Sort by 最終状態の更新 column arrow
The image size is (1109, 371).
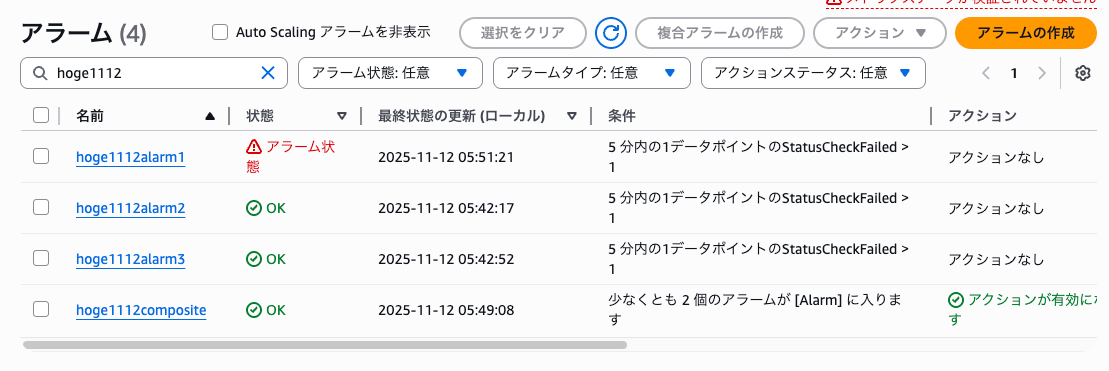point(572,117)
